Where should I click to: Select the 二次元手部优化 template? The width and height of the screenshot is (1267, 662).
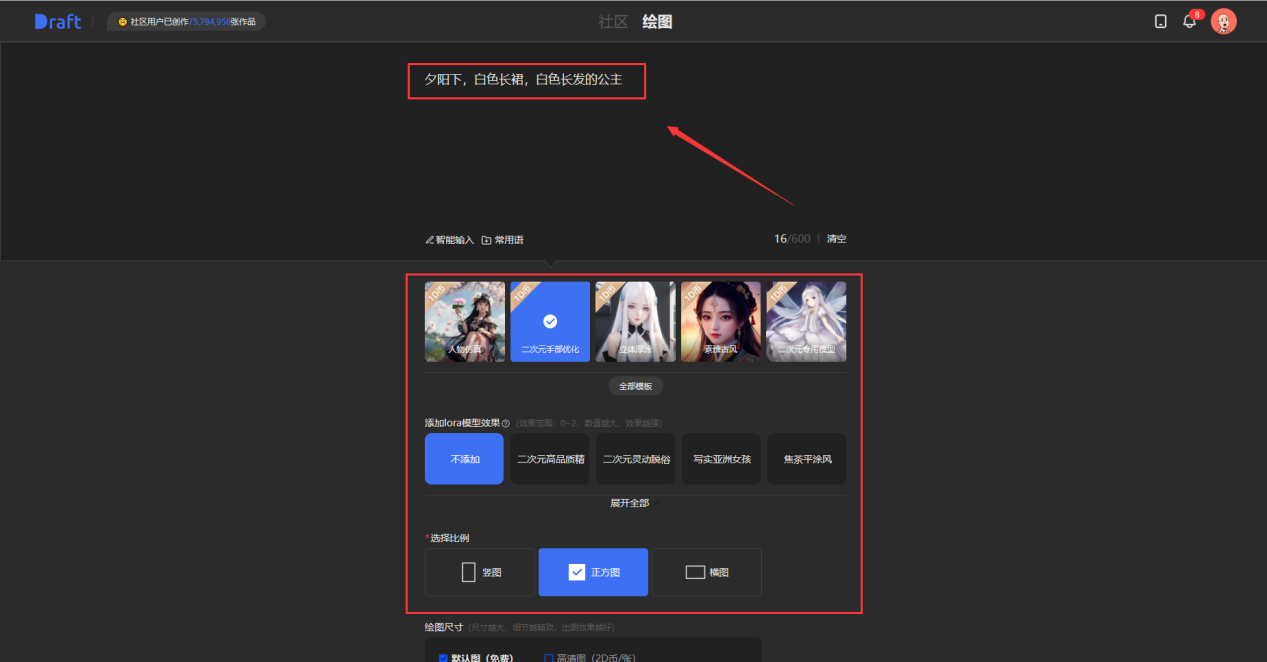[550, 321]
